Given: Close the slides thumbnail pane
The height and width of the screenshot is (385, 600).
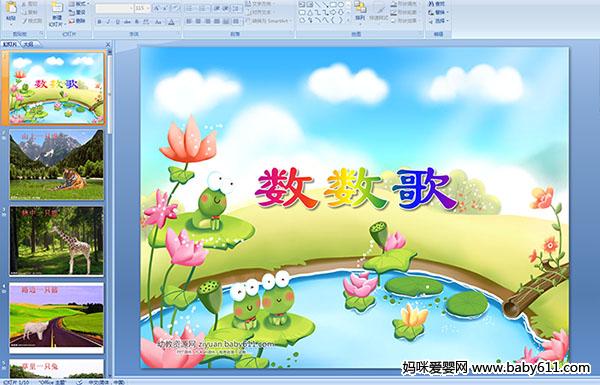Looking at the screenshot, I should [108, 44].
